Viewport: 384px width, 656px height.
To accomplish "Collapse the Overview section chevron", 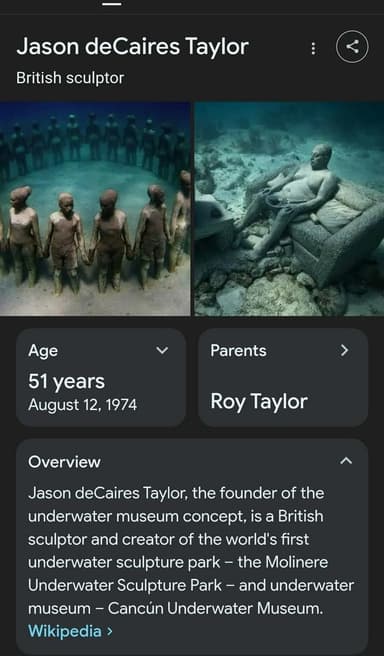I will click(346, 461).
